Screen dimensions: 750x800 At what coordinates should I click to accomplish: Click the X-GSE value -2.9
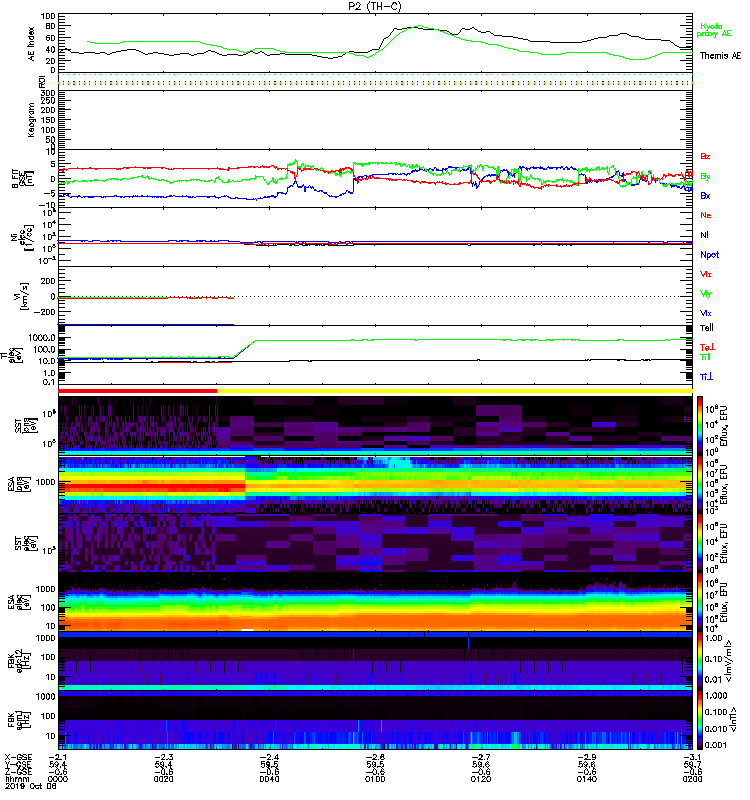(x=587, y=757)
